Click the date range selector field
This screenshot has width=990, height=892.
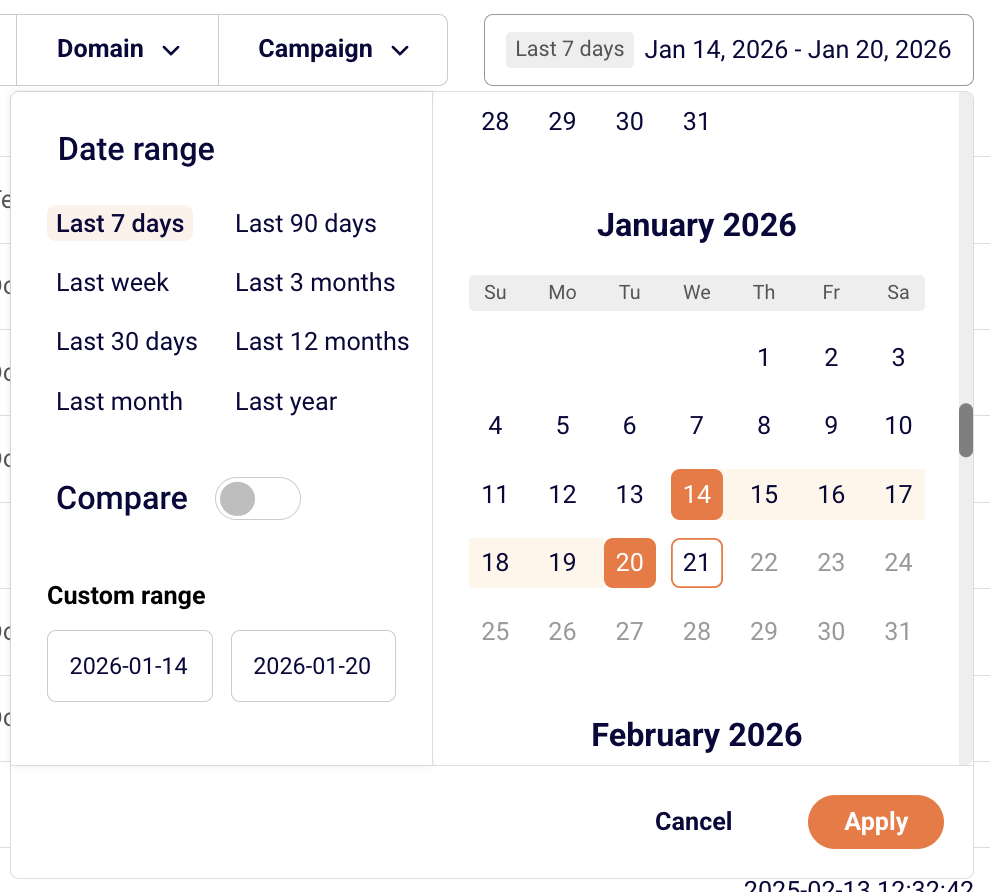(728, 49)
